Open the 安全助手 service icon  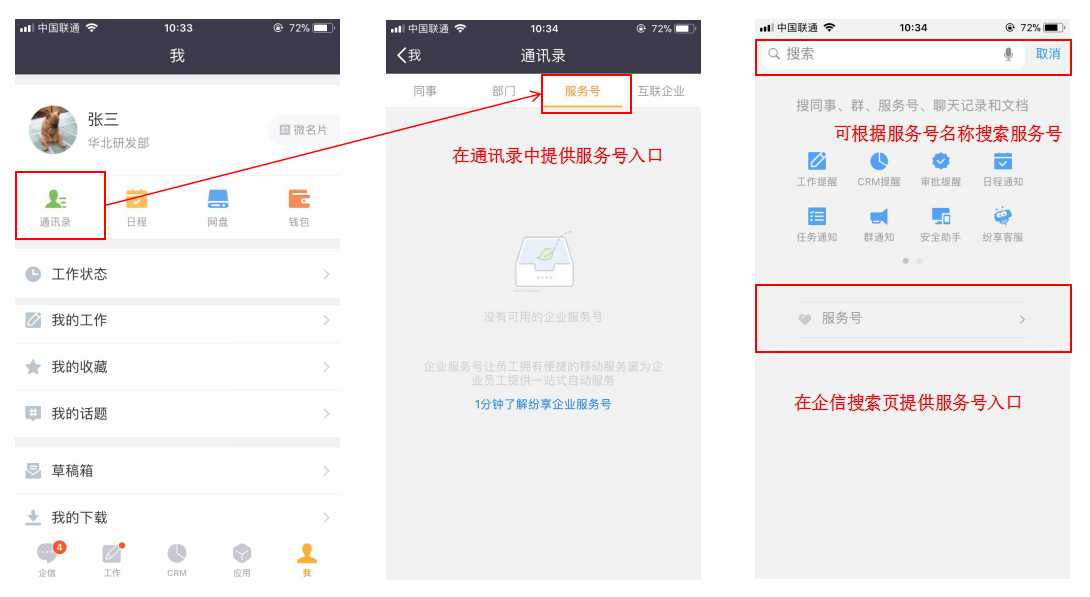pyautogui.click(x=941, y=224)
